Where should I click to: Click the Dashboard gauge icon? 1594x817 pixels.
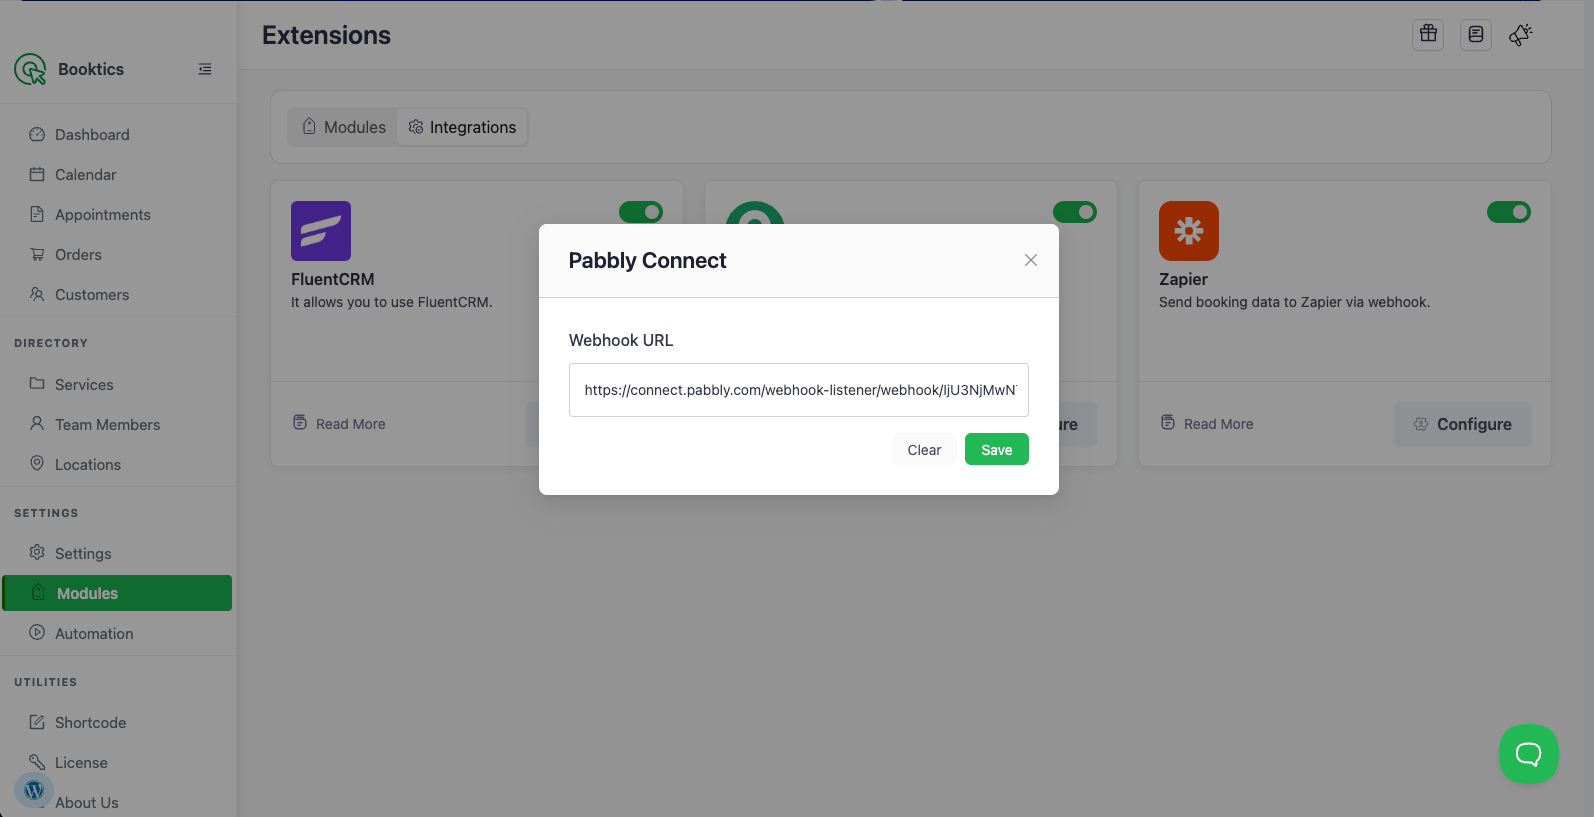pos(37,134)
